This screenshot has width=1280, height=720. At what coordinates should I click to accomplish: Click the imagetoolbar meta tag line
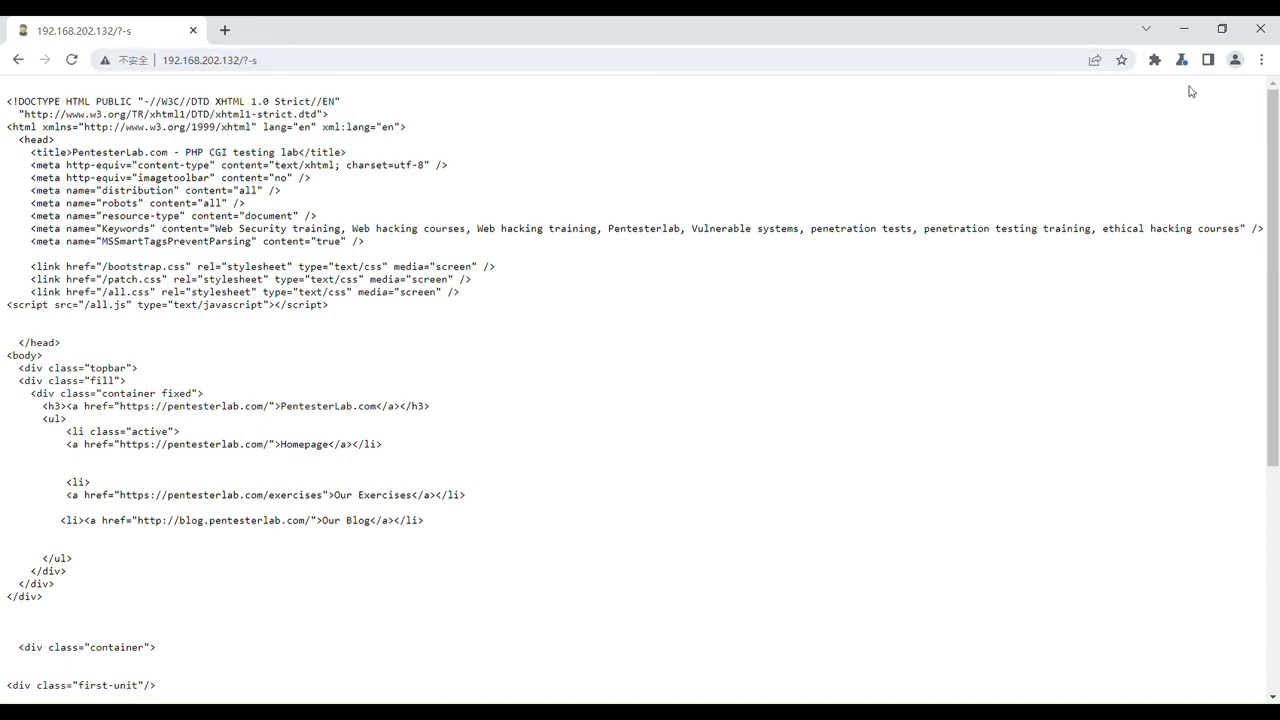point(170,178)
